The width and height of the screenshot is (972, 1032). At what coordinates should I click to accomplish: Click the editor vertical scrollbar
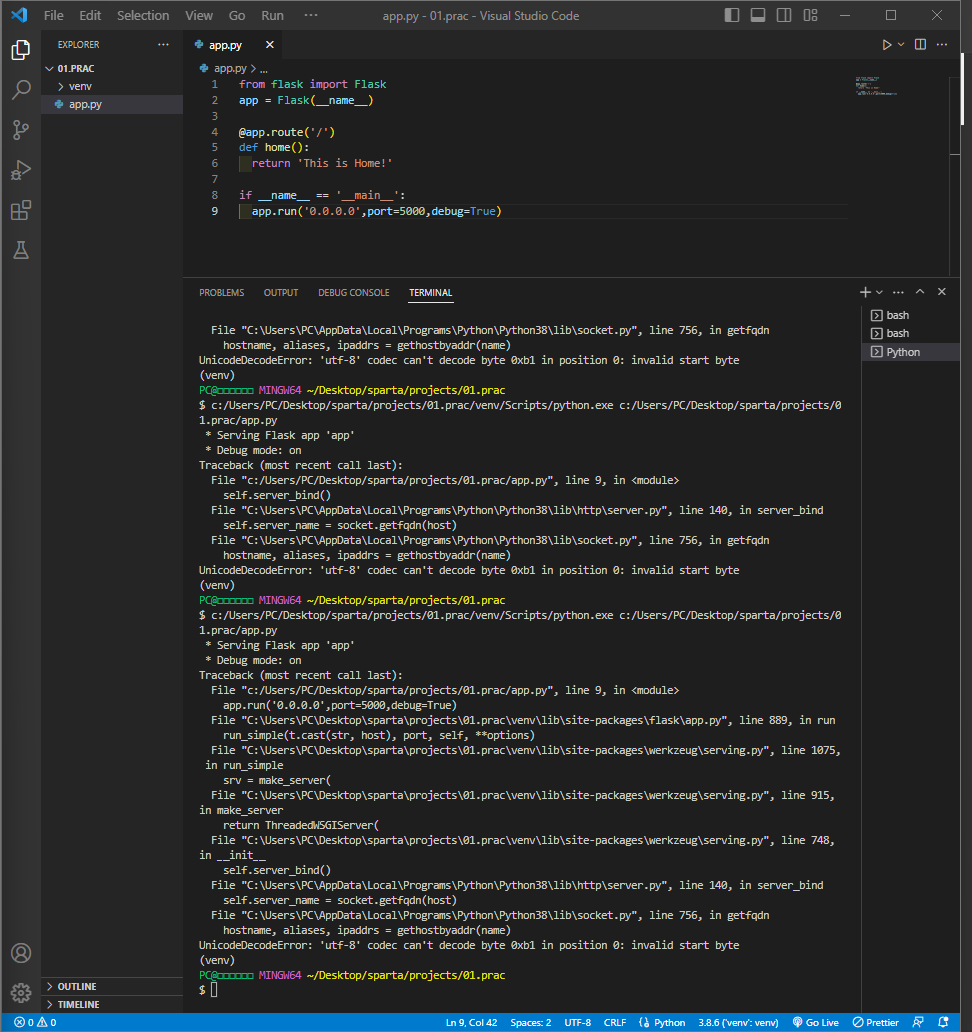(955, 174)
